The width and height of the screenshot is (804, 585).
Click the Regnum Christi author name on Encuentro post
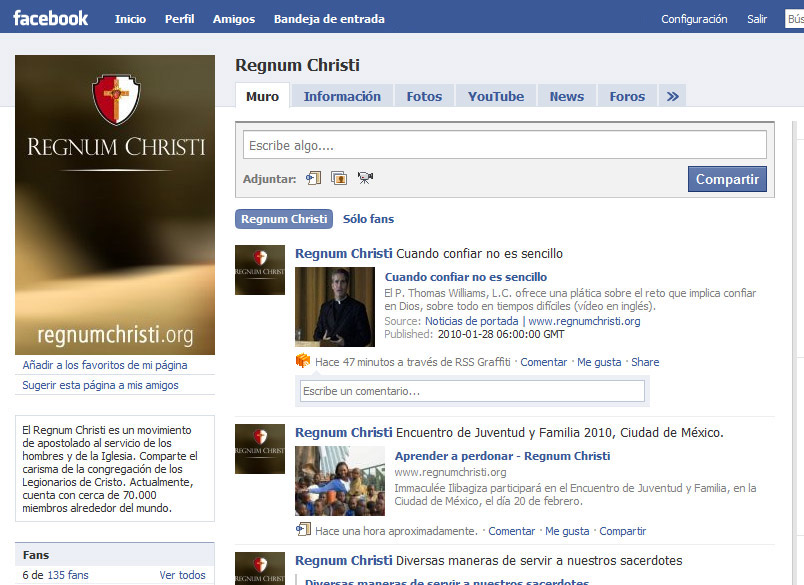[x=344, y=432]
